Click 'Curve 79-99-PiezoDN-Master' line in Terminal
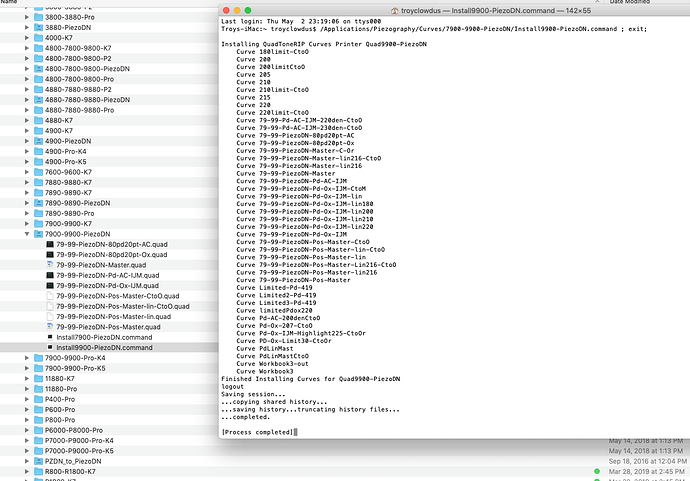The image size is (690, 481). (x=286, y=173)
